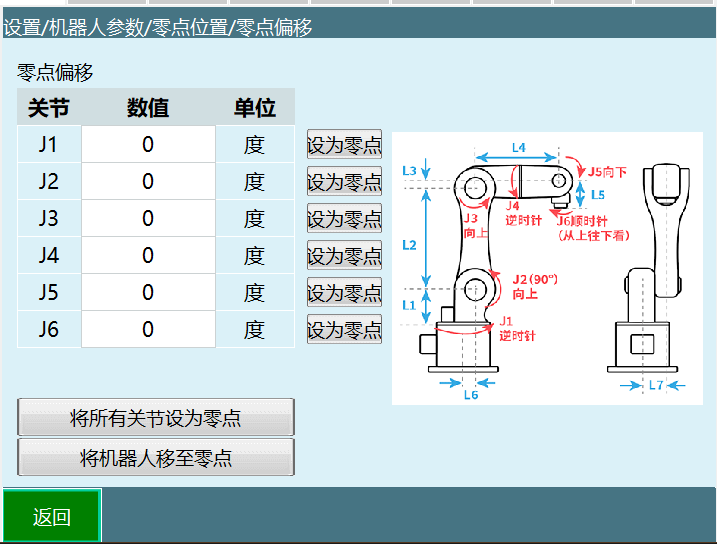The height and width of the screenshot is (544, 717).
Task: Focus the J3 value box
Action: [x=148, y=218]
